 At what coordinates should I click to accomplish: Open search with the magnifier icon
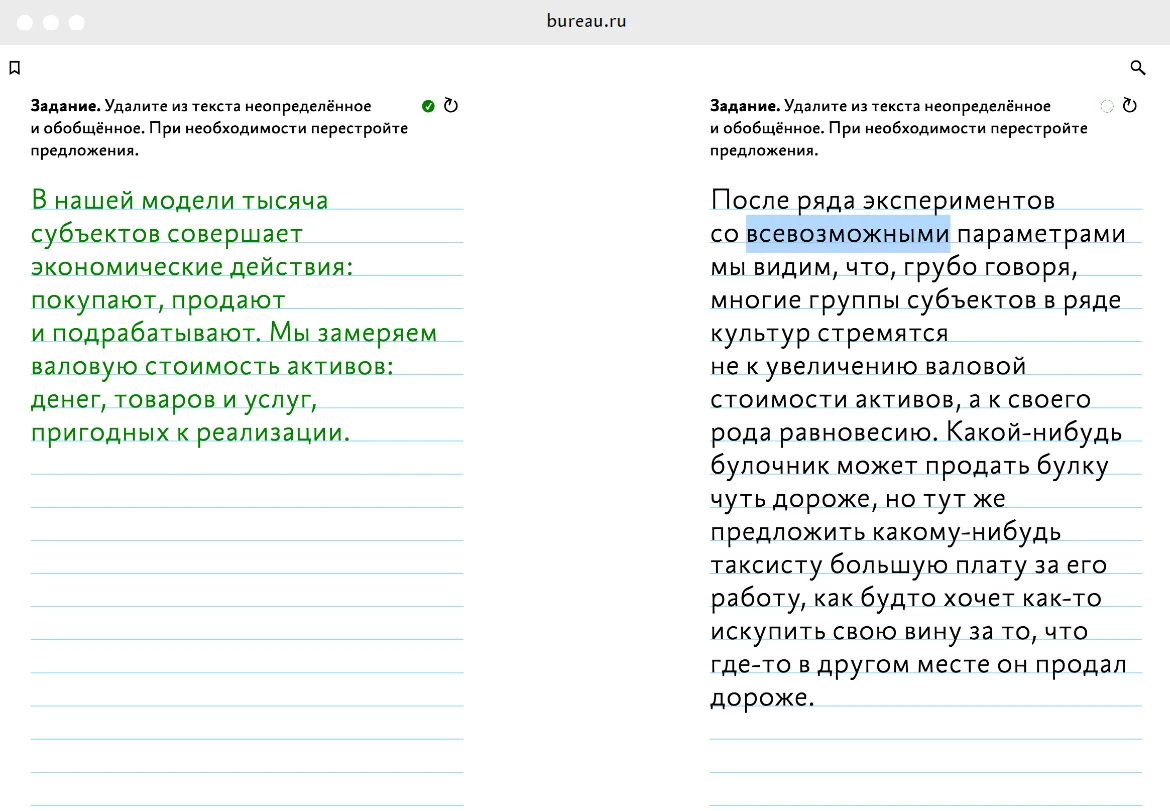coord(1137,68)
